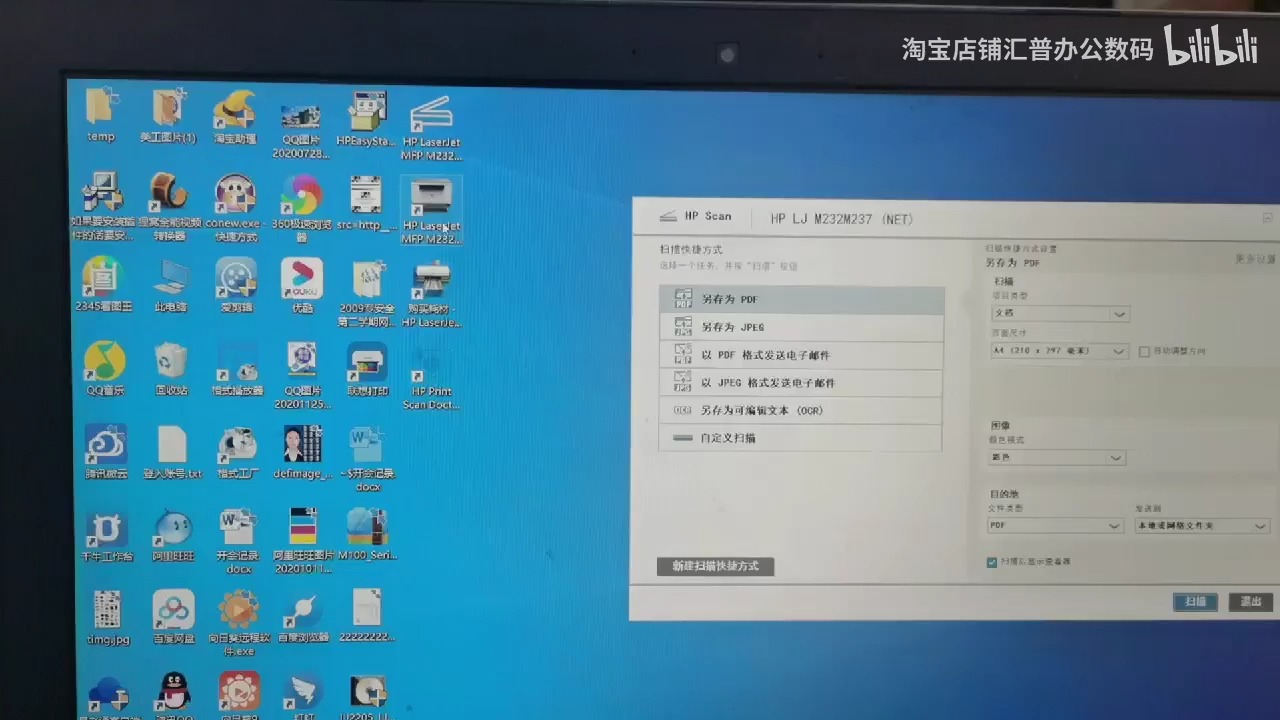Click 新建扫描快捷方式 button
The image size is (1280, 720).
click(x=715, y=566)
